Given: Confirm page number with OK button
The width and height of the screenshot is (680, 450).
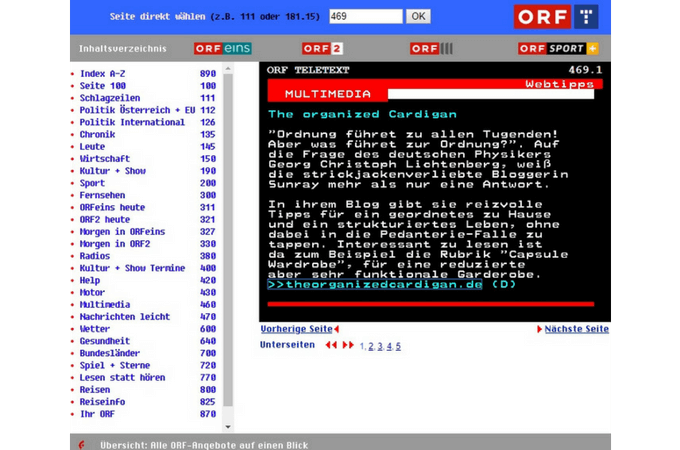Looking at the screenshot, I should pyautogui.click(x=418, y=16).
